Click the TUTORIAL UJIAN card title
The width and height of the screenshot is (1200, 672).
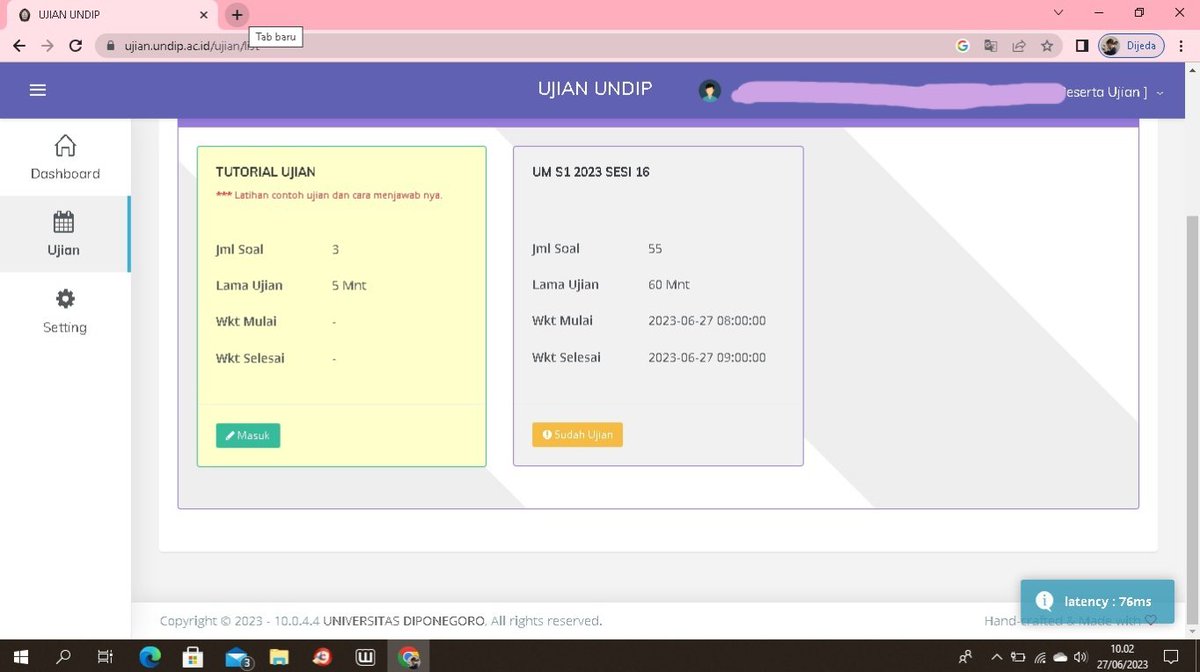tap(266, 172)
